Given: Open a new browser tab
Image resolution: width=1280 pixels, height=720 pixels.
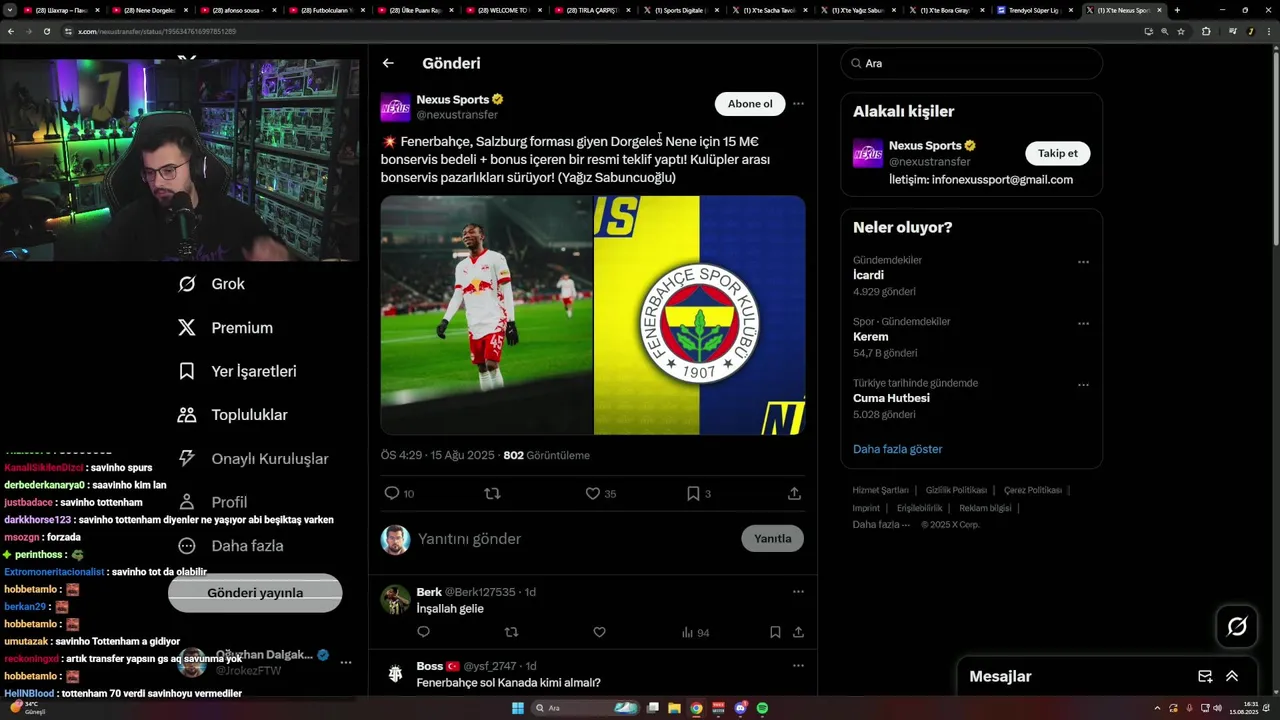Looking at the screenshot, I should (x=1177, y=10).
